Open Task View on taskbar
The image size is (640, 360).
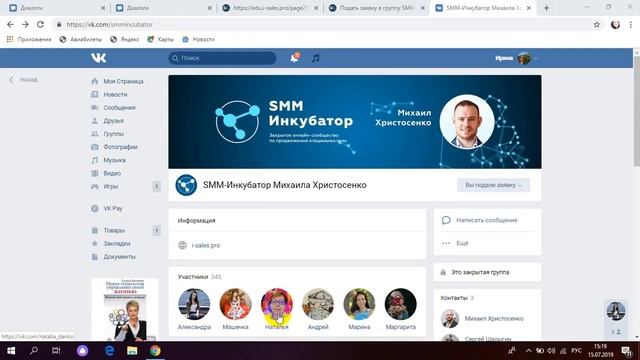click(x=56, y=351)
